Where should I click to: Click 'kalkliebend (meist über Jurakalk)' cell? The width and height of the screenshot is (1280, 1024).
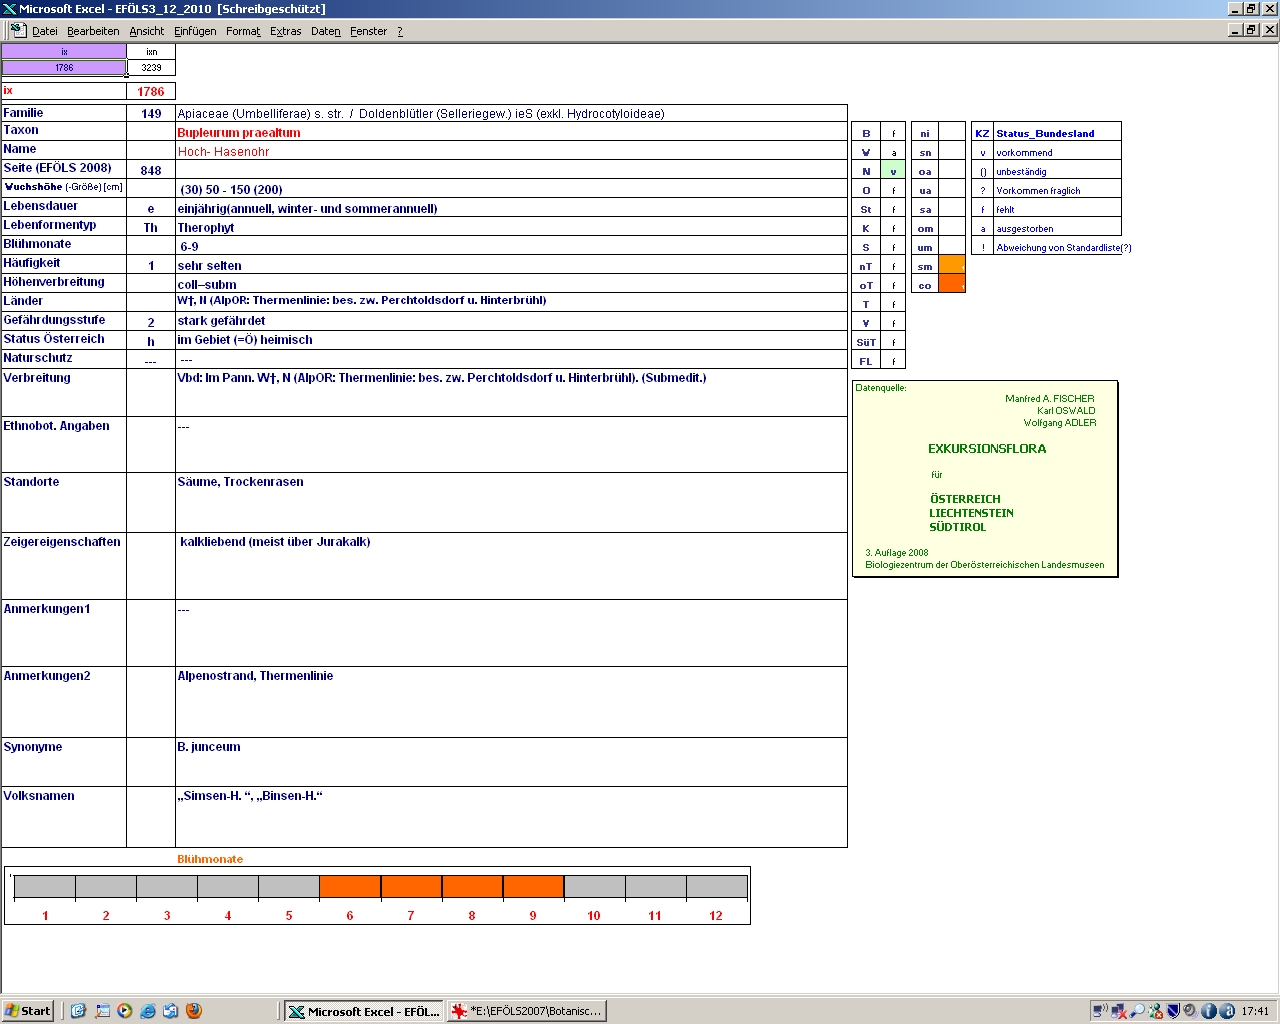pyautogui.click(x=511, y=566)
